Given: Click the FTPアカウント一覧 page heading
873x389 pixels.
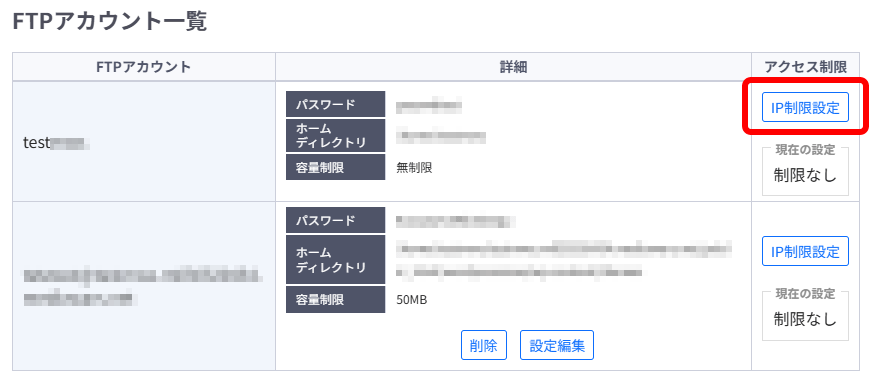Looking at the screenshot, I should pos(110,22).
